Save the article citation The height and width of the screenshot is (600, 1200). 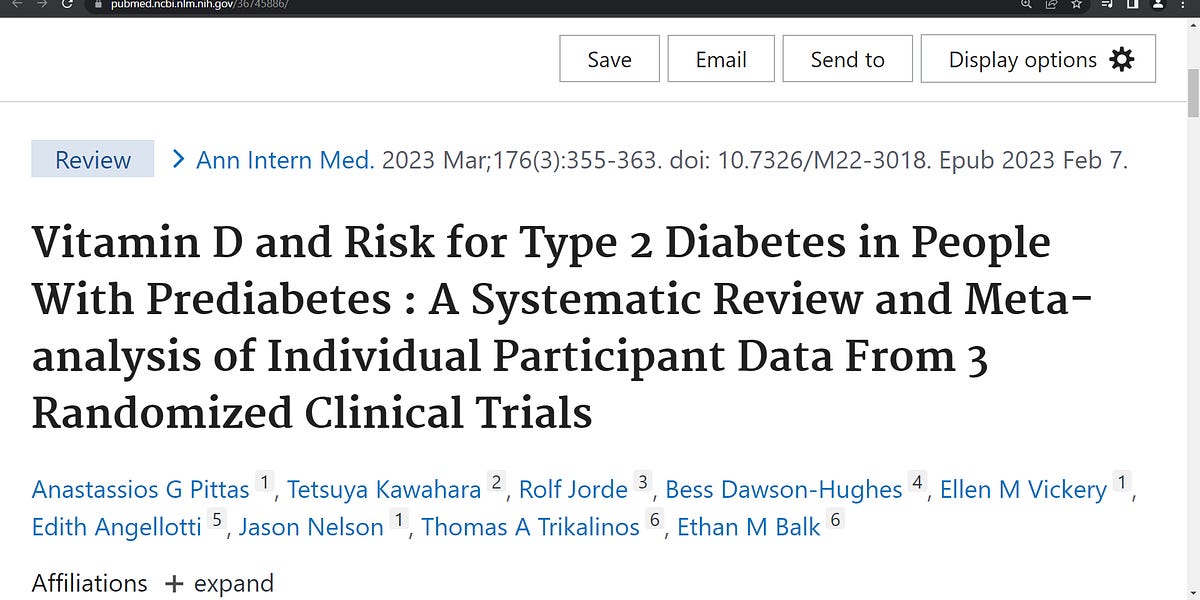(x=608, y=59)
